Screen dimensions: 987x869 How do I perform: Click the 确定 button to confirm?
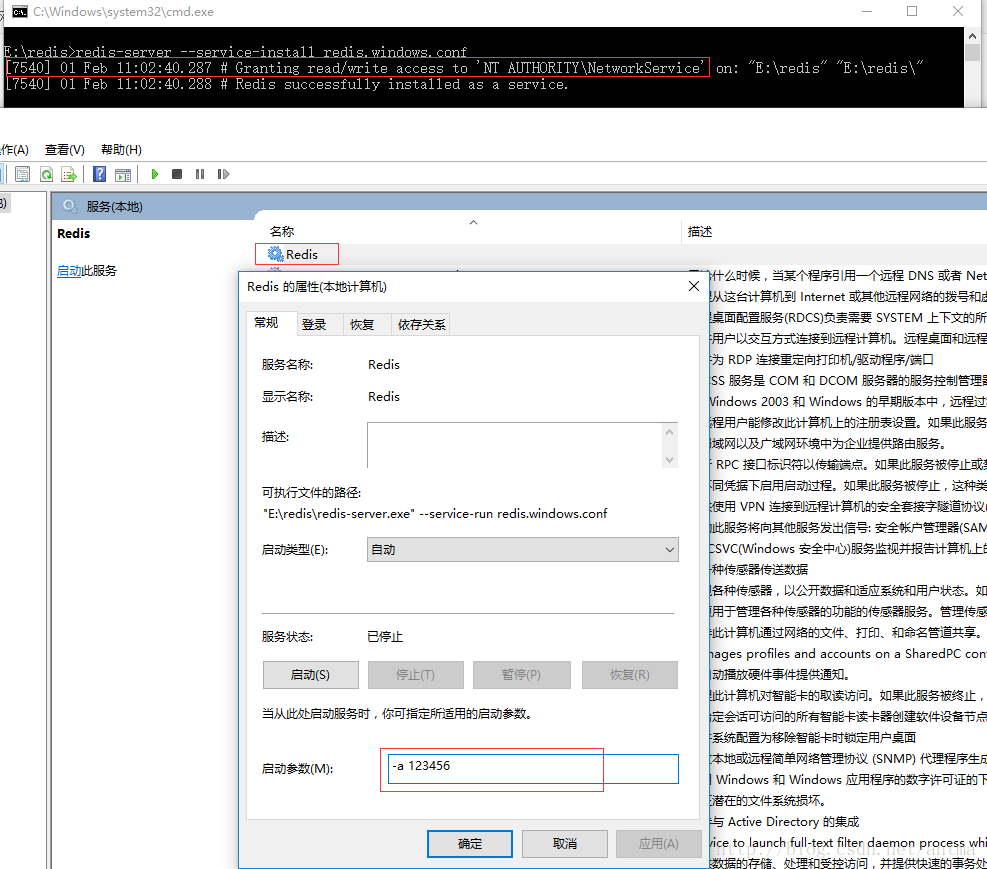(x=469, y=843)
